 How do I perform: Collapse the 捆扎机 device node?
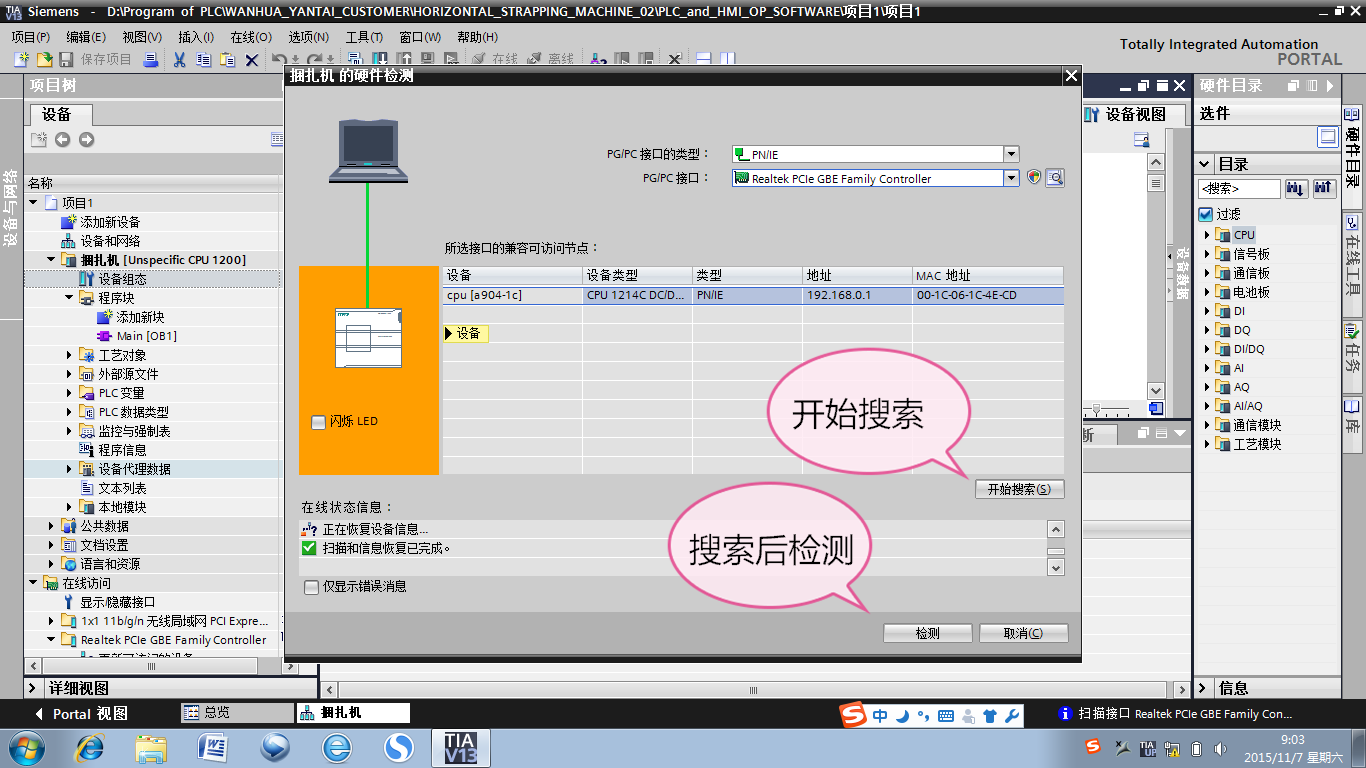(x=51, y=260)
